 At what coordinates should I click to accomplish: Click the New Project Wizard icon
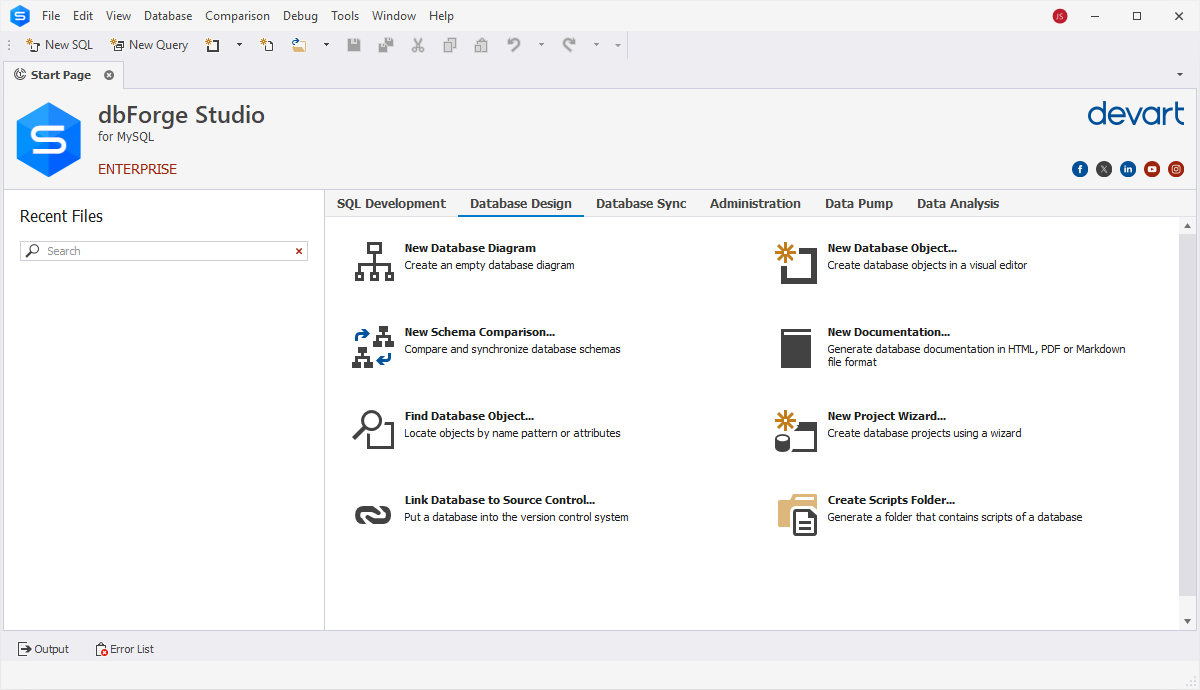[796, 431]
